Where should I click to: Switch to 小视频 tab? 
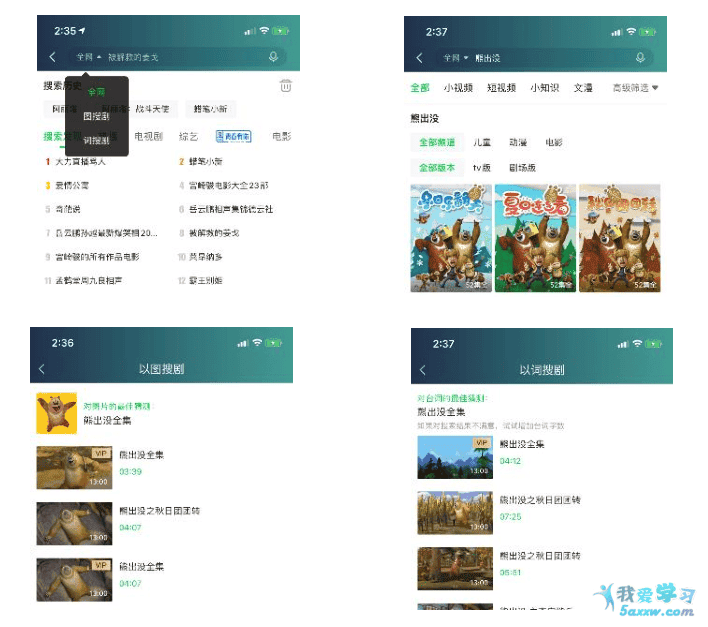[x=458, y=88]
